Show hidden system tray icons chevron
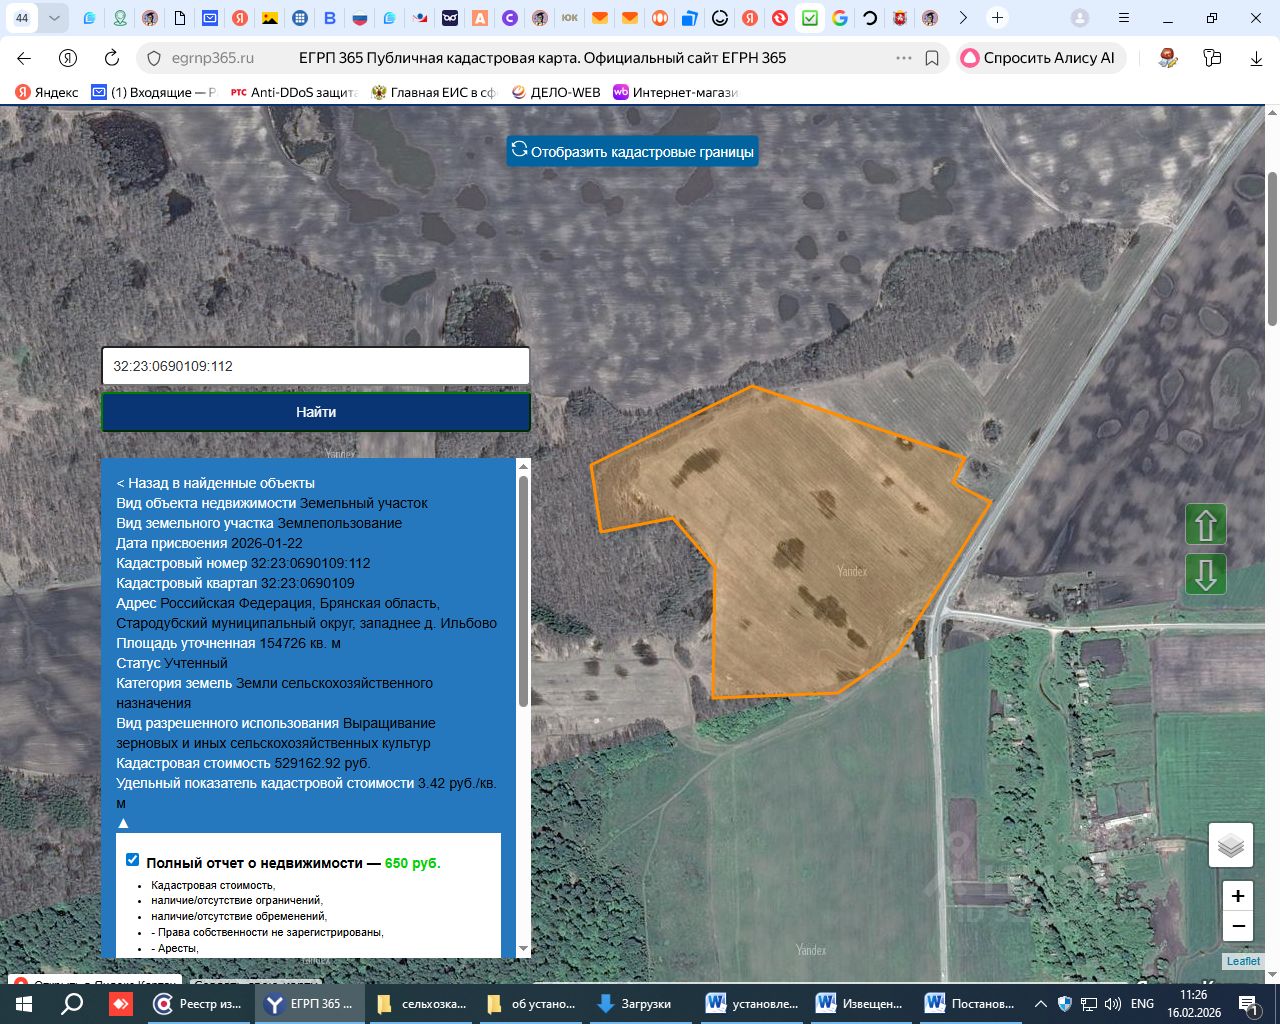The height and width of the screenshot is (1024, 1280). (1040, 1004)
